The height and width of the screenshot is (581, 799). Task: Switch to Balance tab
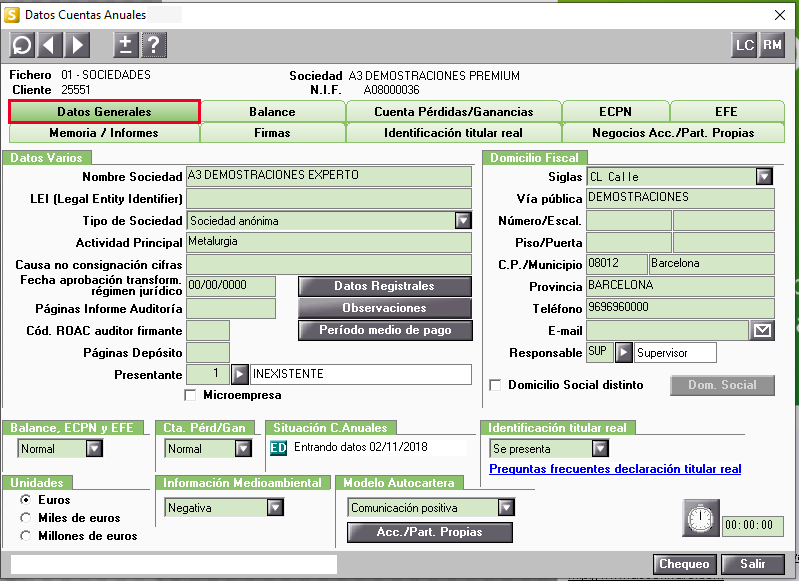(273, 112)
